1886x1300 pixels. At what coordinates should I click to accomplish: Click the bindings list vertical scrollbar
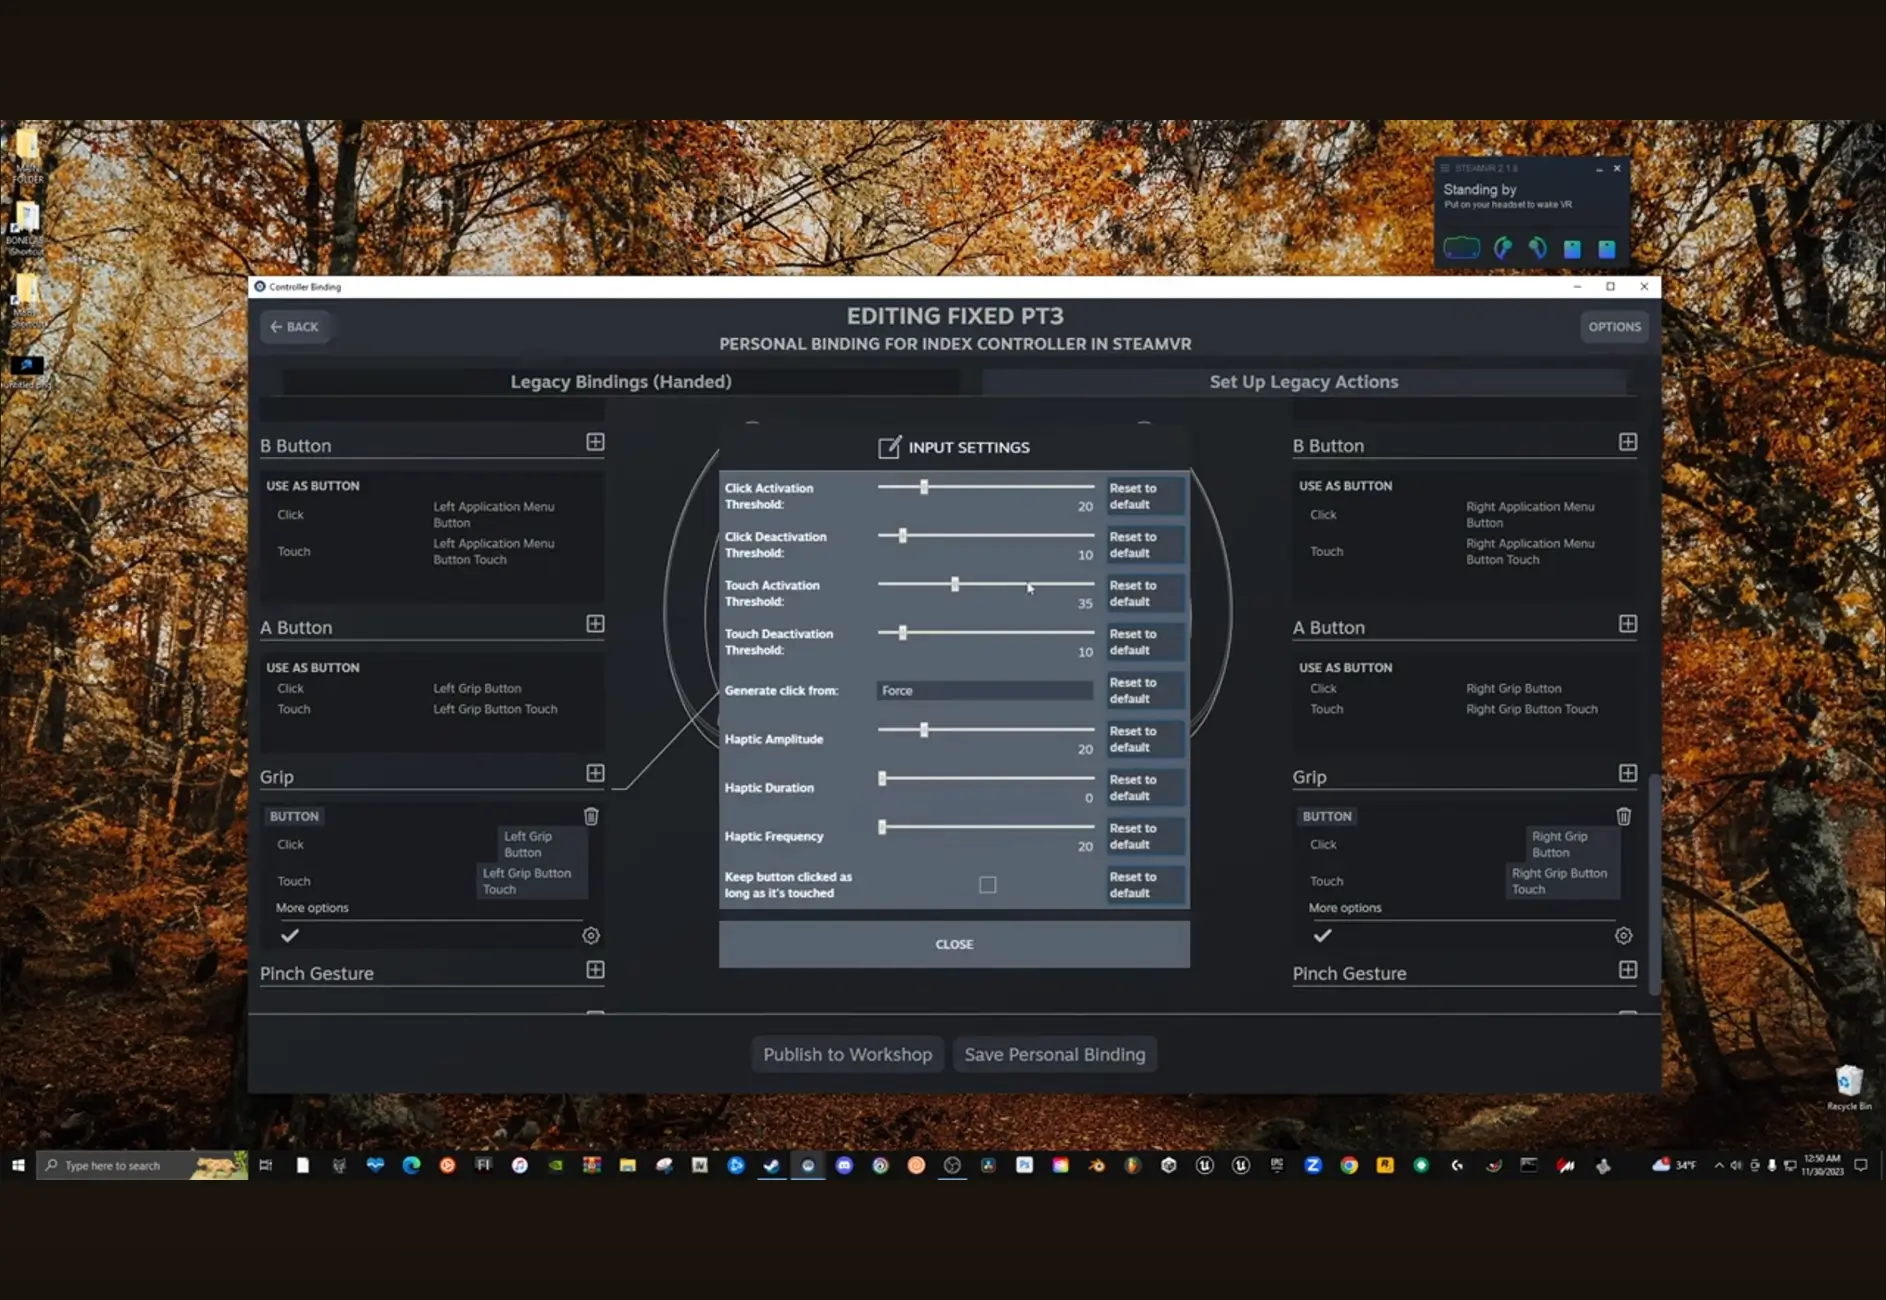pos(1653,884)
